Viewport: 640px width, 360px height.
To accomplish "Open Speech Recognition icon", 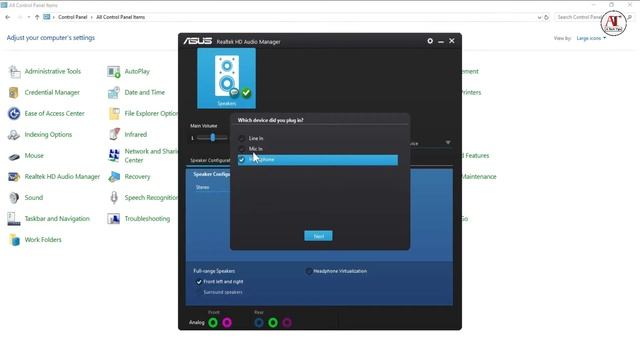I will pos(114,198).
